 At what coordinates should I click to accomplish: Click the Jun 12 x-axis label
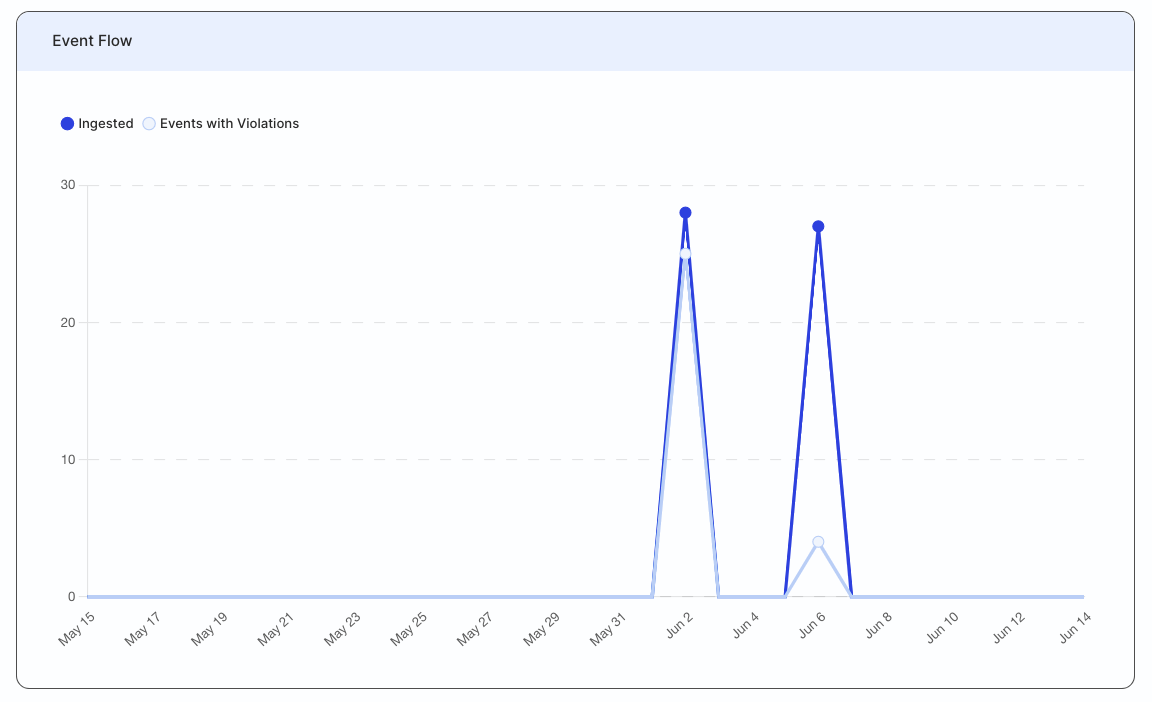pos(1009,628)
